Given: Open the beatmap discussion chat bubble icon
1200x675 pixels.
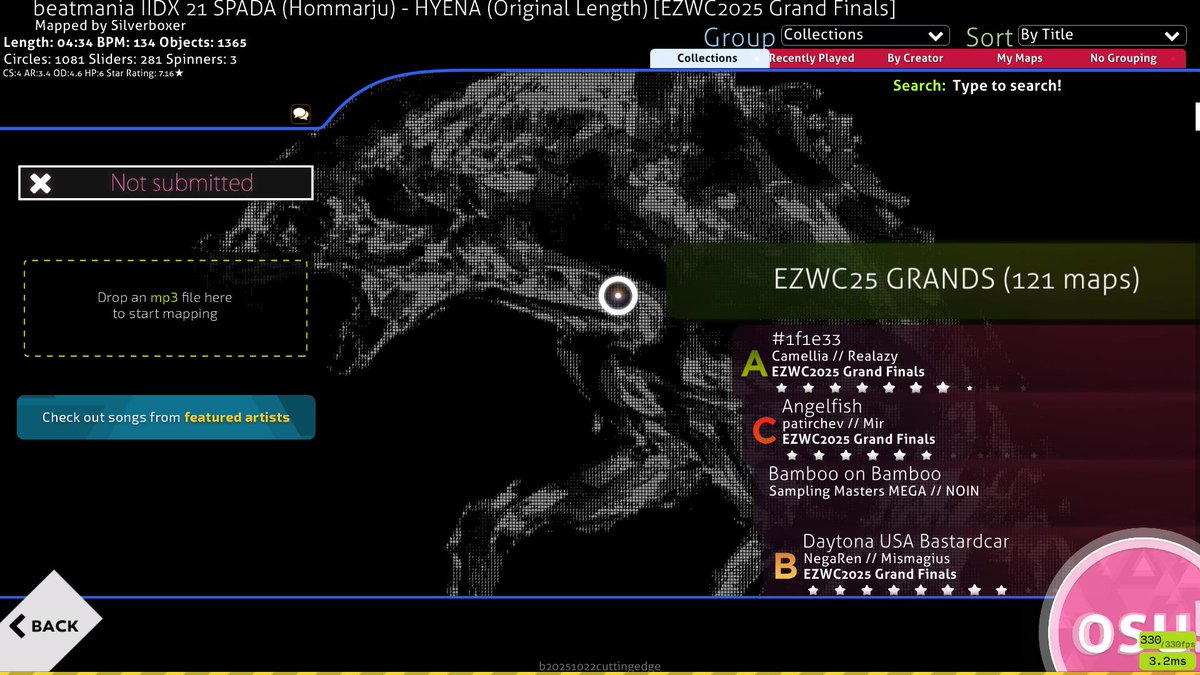Looking at the screenshot, I should point(300,114).
